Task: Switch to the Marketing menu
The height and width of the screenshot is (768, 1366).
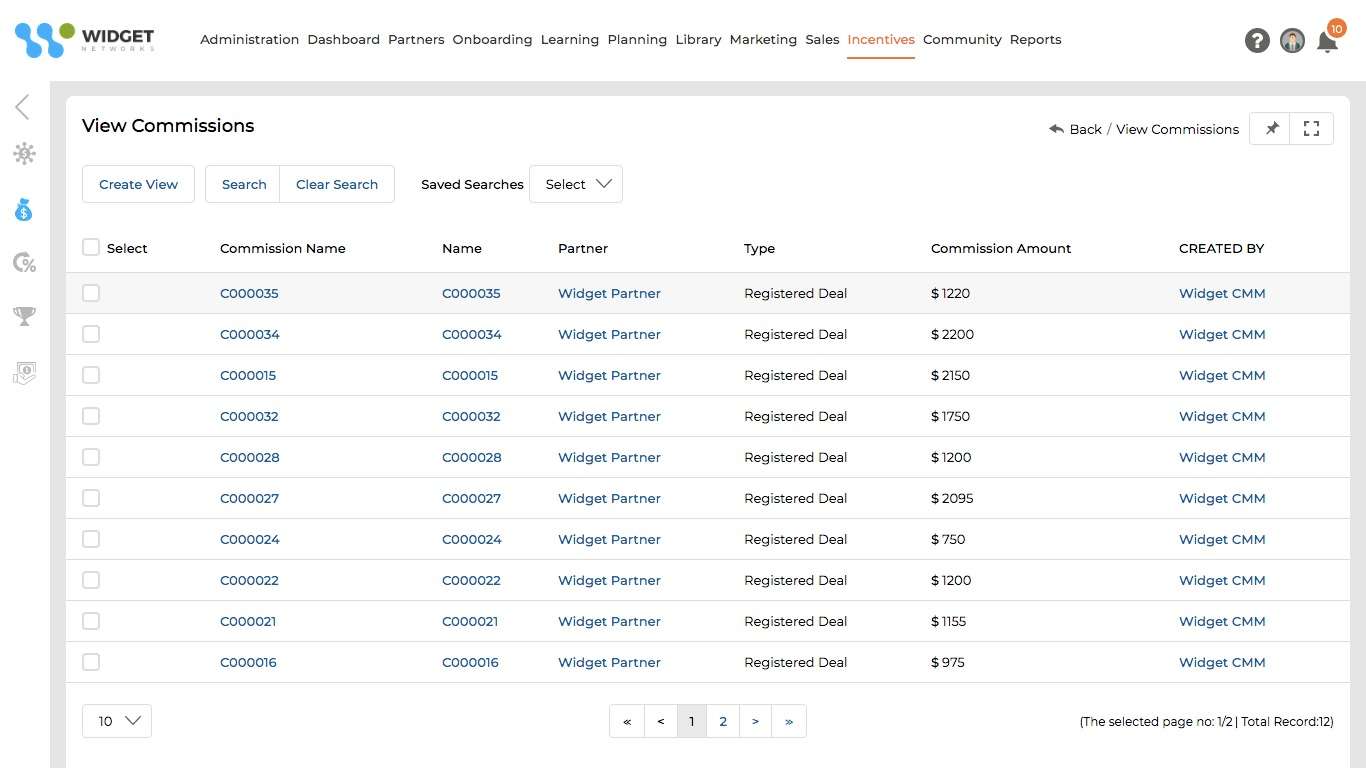Action: 763,40
